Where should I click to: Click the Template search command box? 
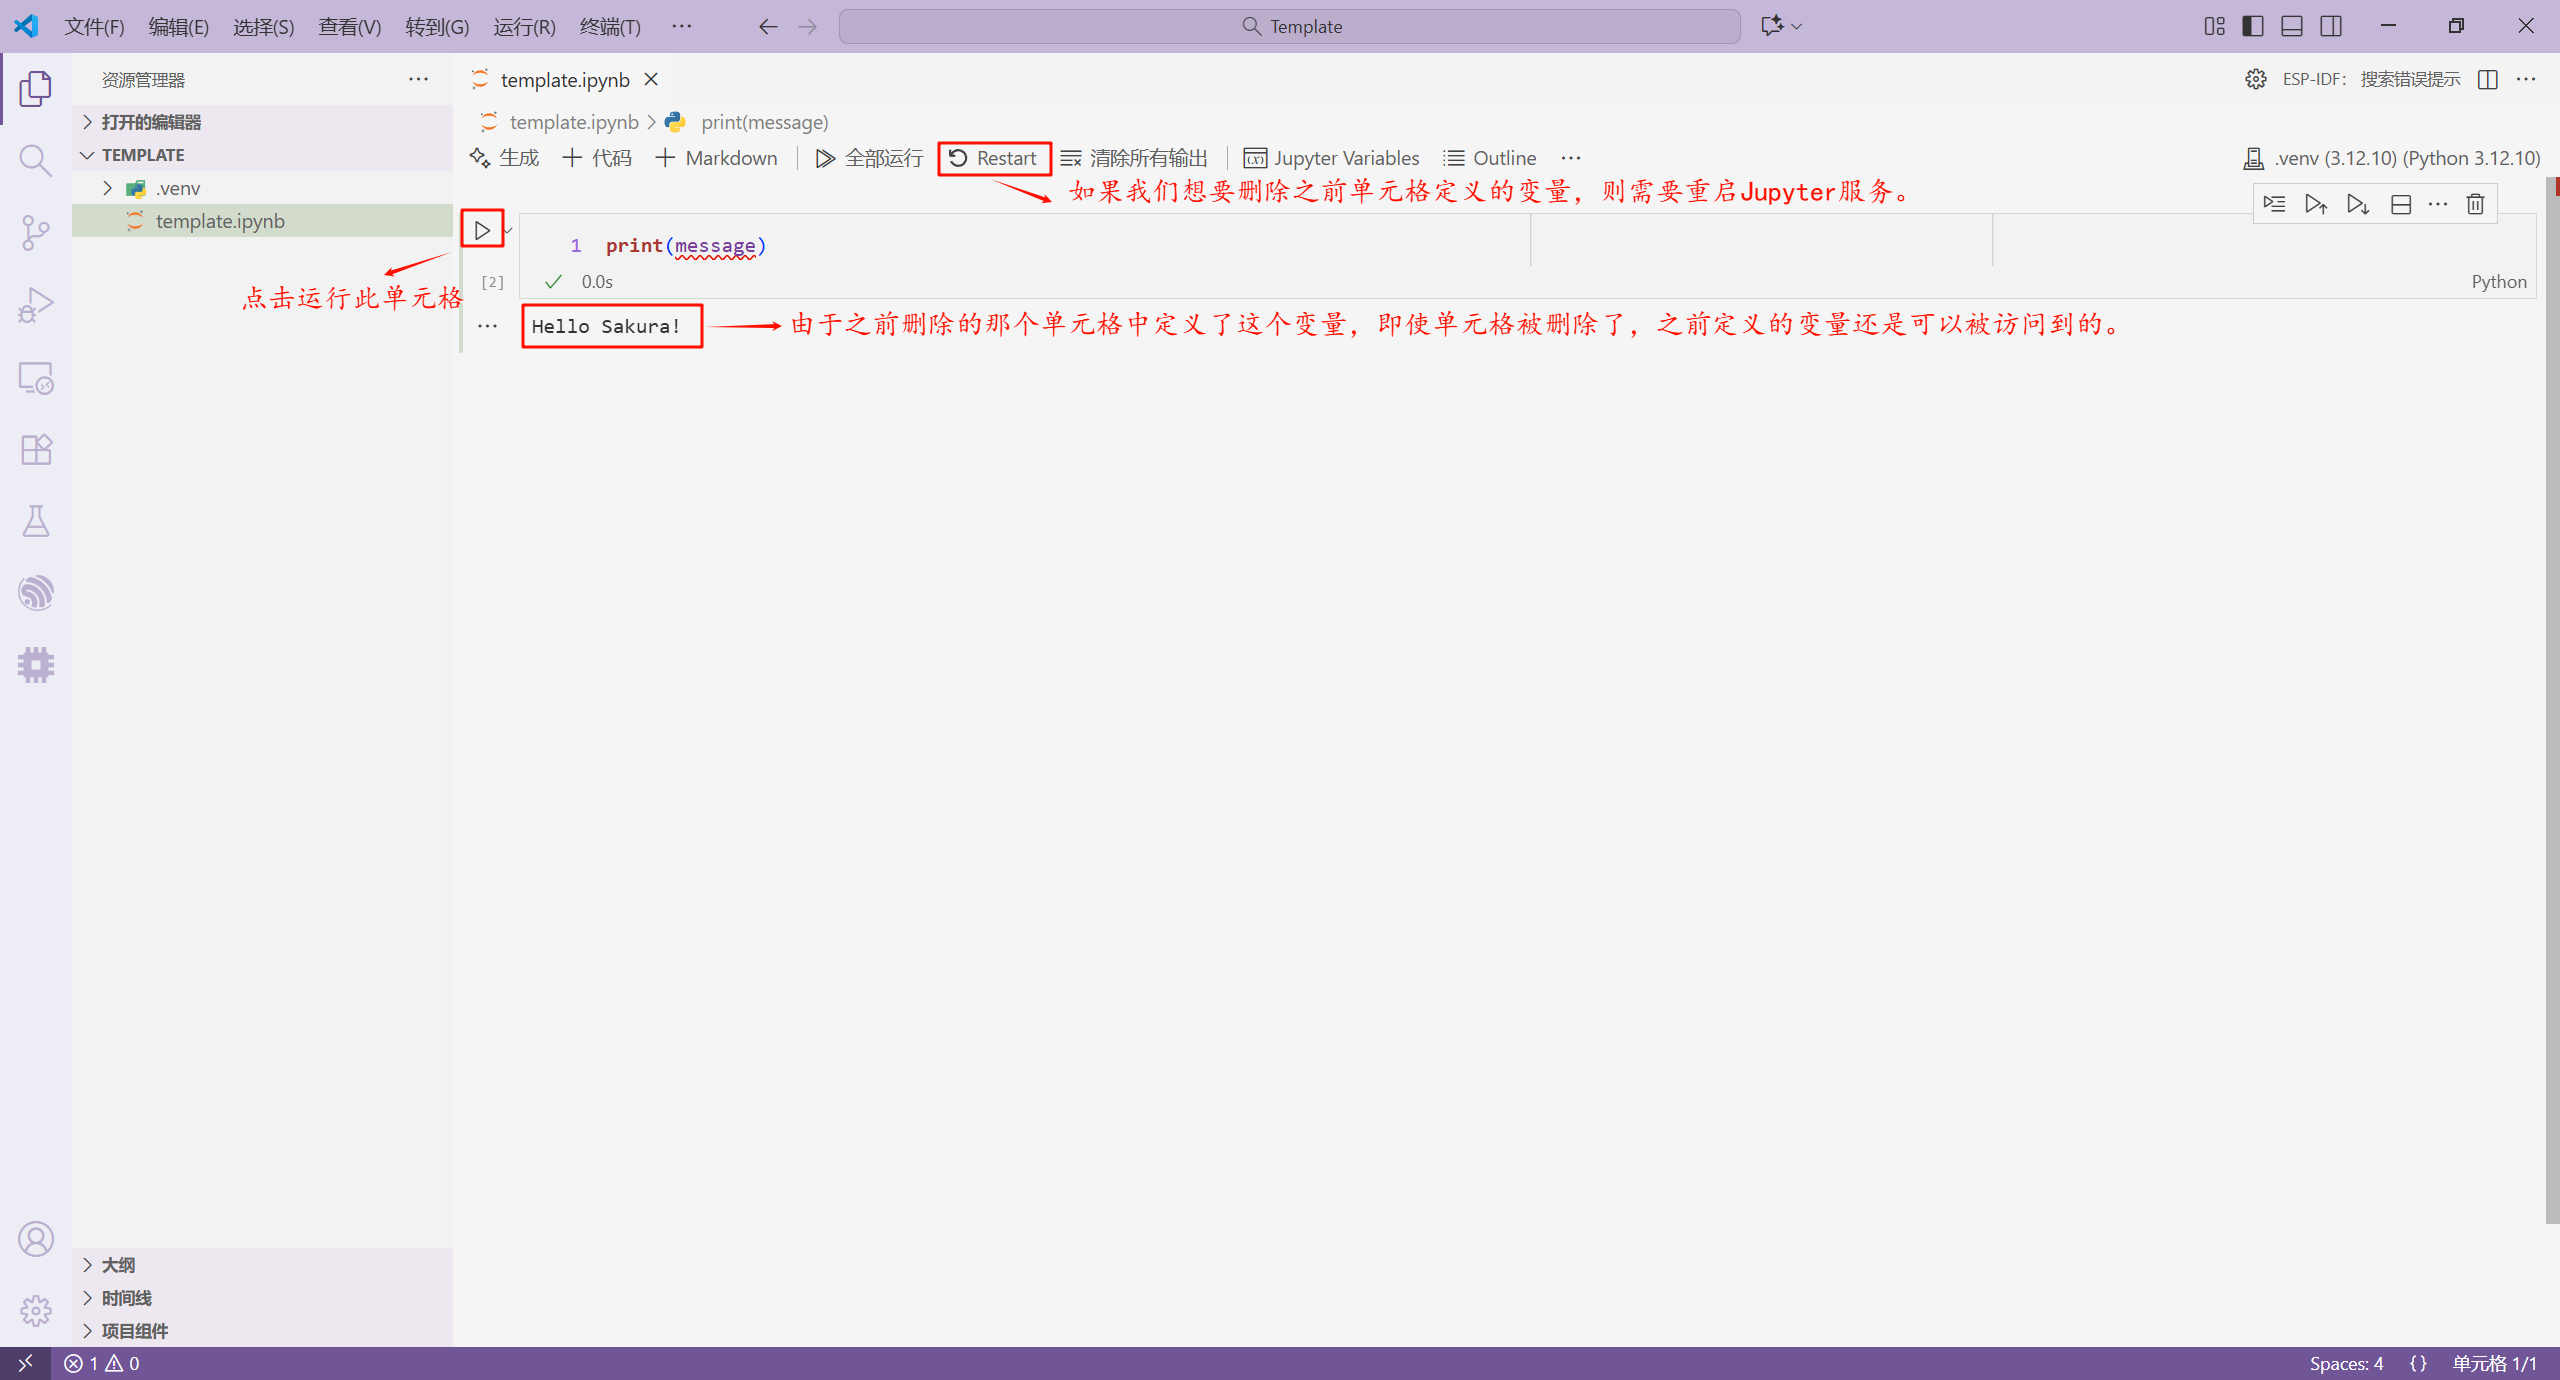point(1289,27)
